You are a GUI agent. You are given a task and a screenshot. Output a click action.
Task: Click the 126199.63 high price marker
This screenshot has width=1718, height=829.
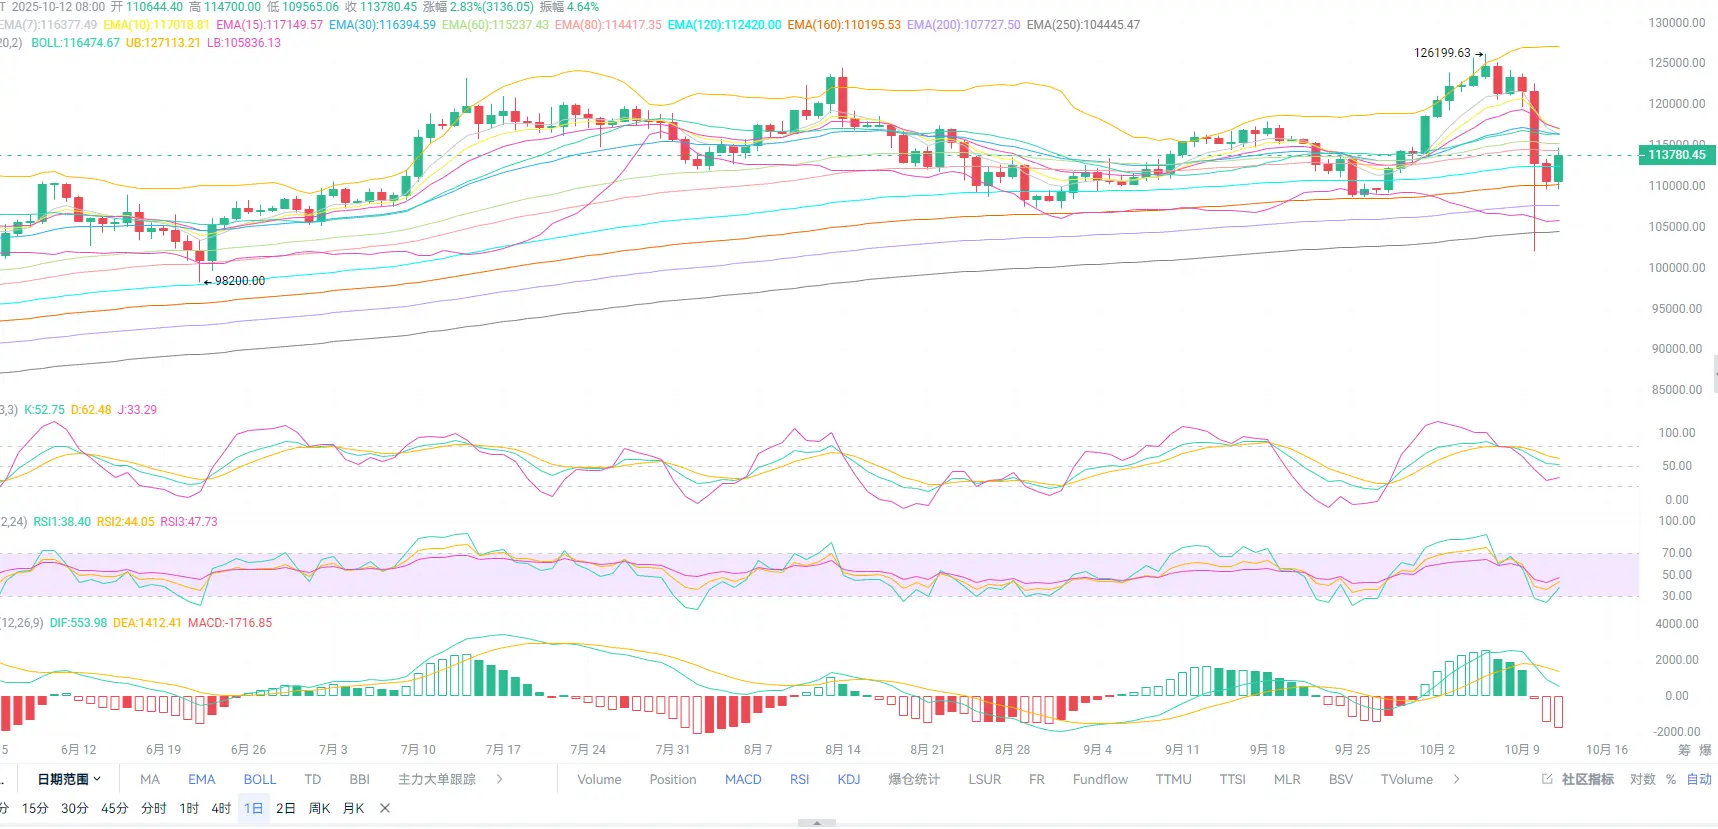click(x=1442, y=53)
